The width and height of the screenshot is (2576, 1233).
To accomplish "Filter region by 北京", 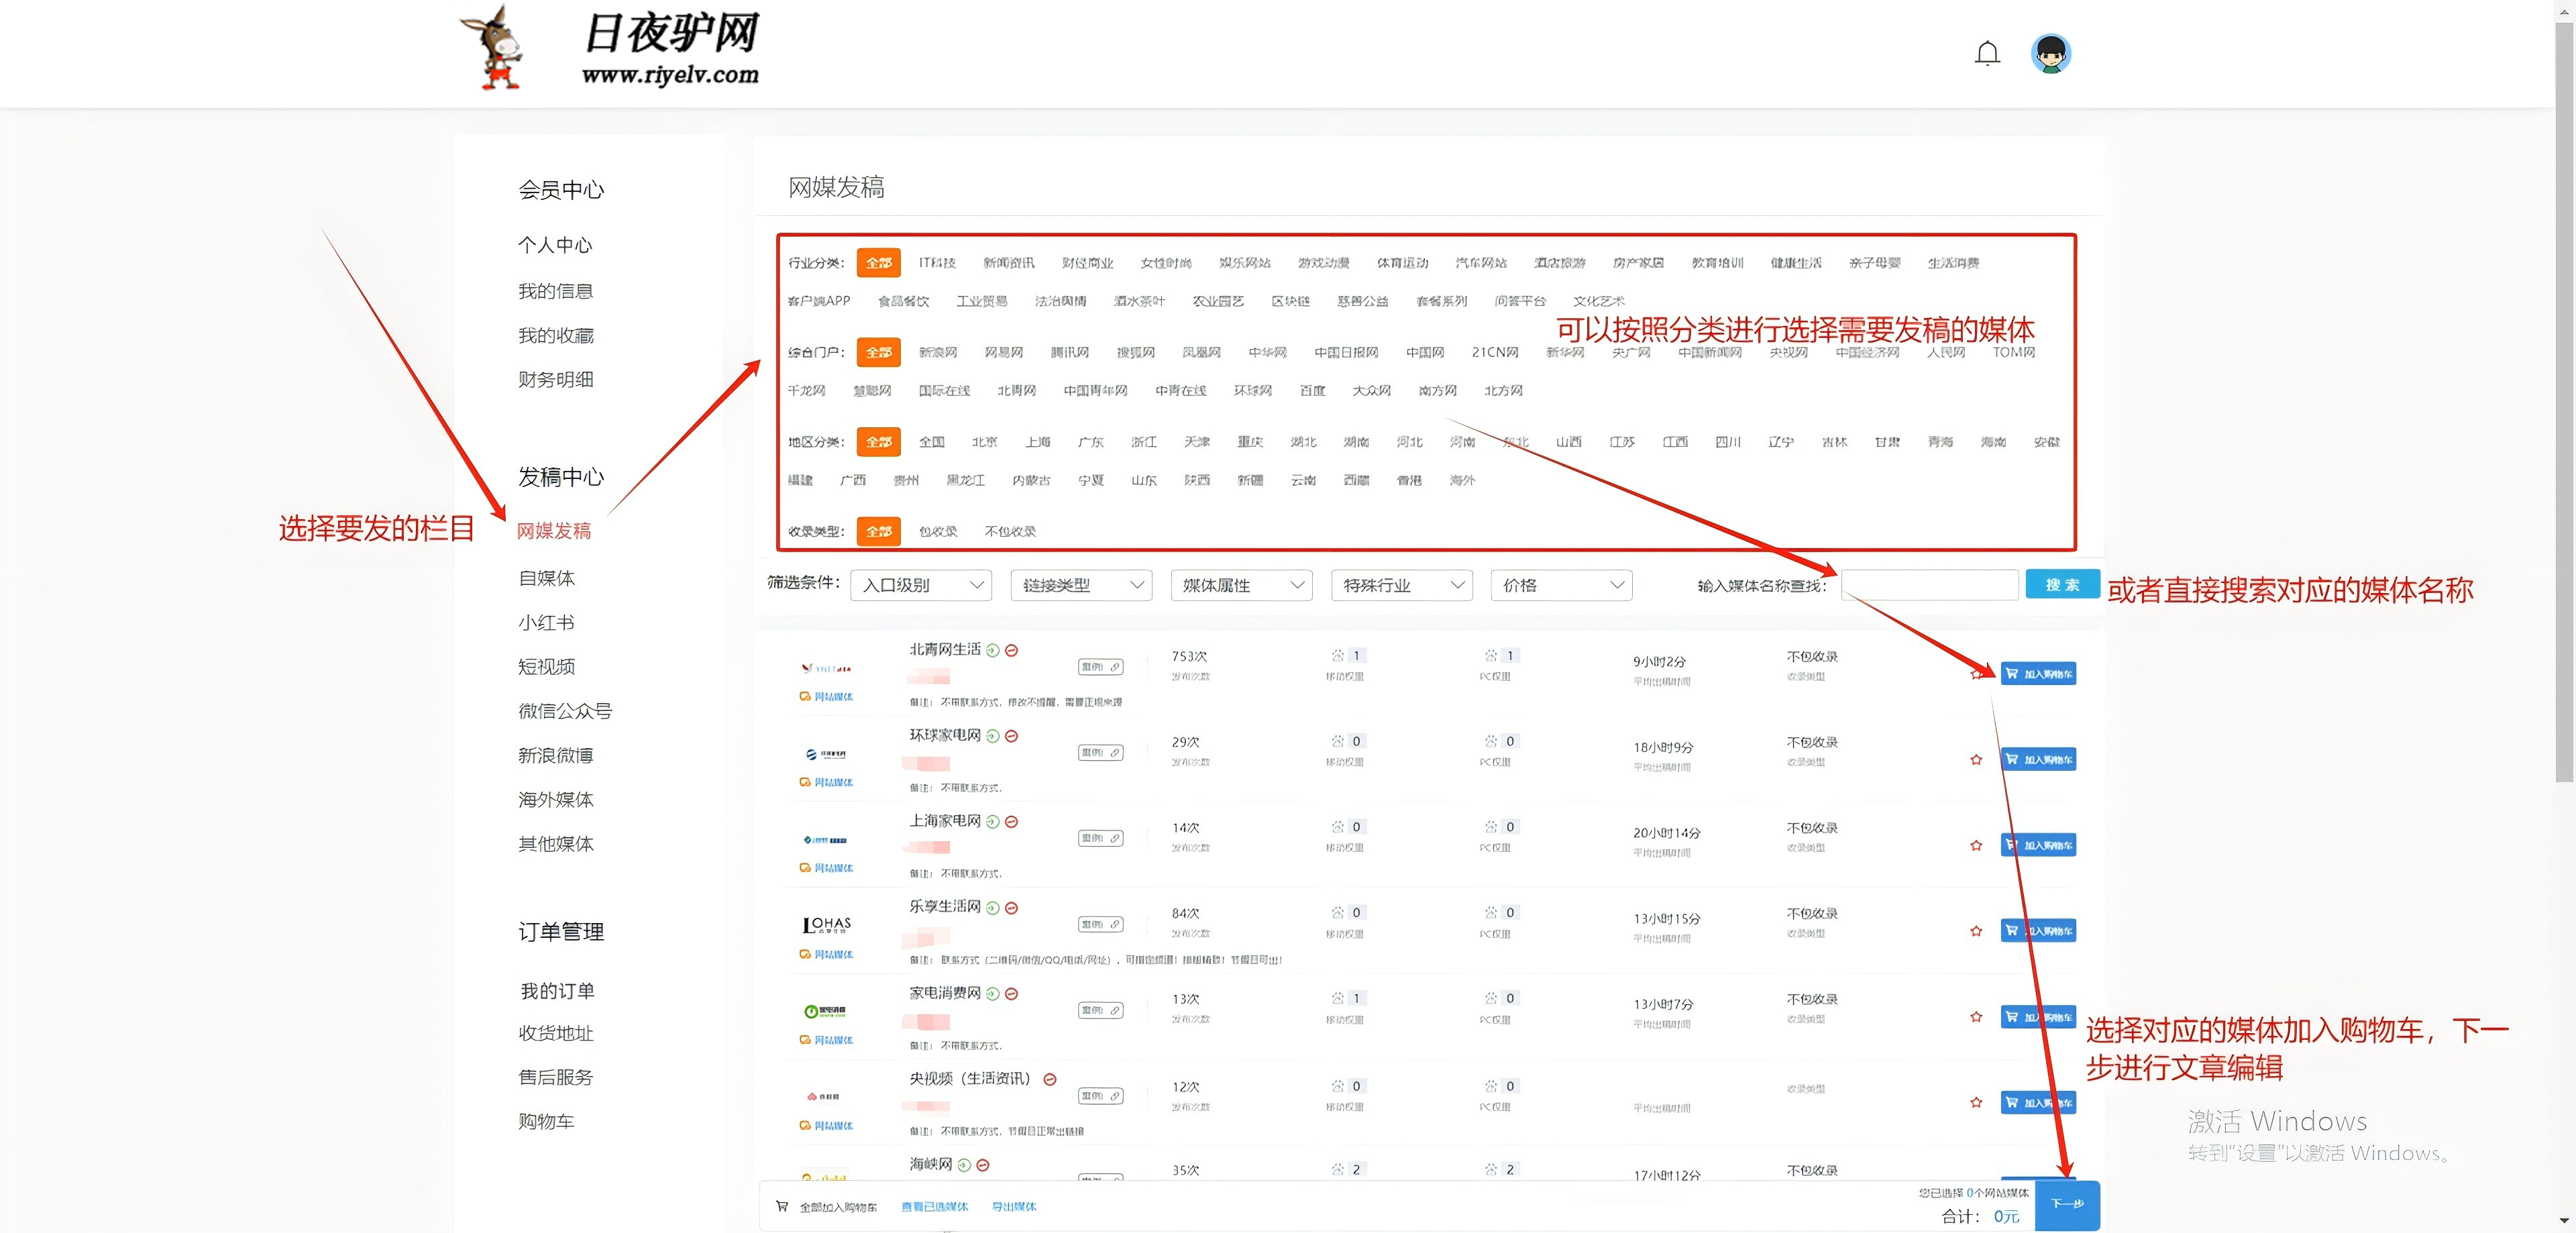I will pos(985,442).
